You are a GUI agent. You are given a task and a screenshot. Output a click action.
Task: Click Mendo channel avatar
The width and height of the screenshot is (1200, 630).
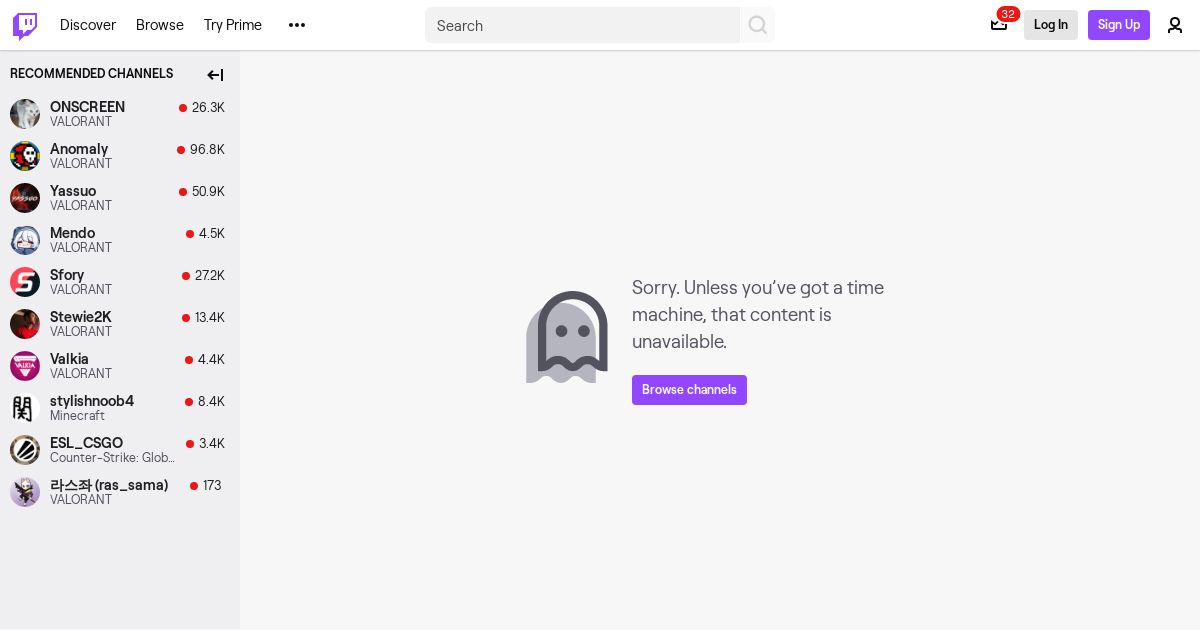pos(25,240)
